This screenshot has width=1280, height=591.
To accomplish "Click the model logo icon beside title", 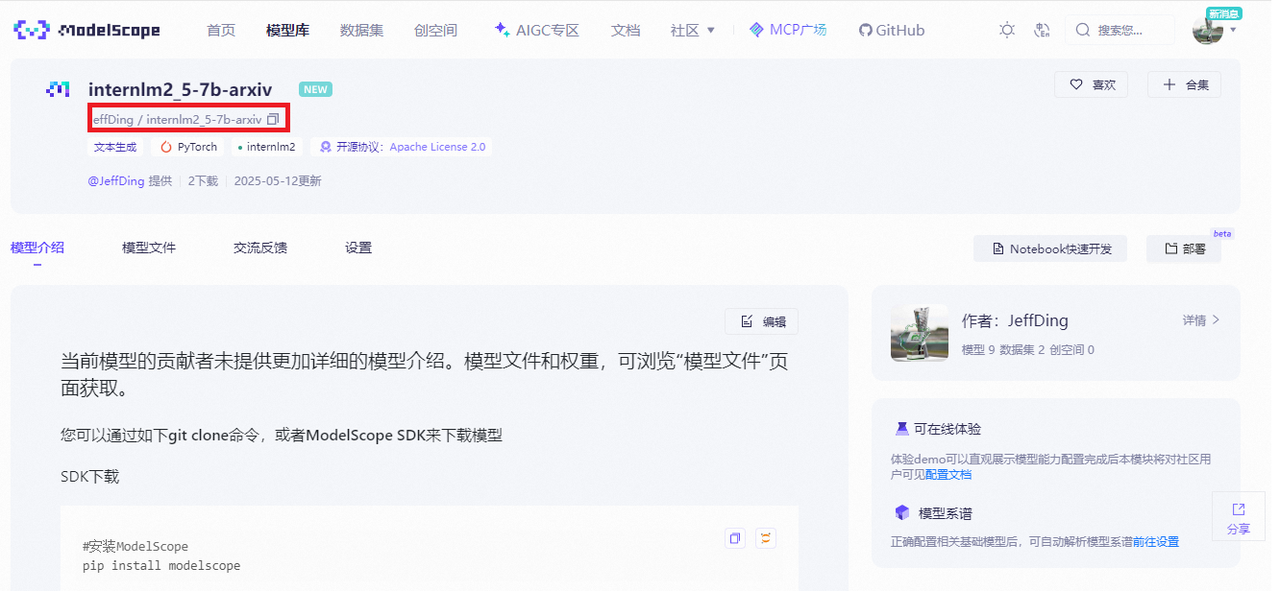I will pos(58,89).
